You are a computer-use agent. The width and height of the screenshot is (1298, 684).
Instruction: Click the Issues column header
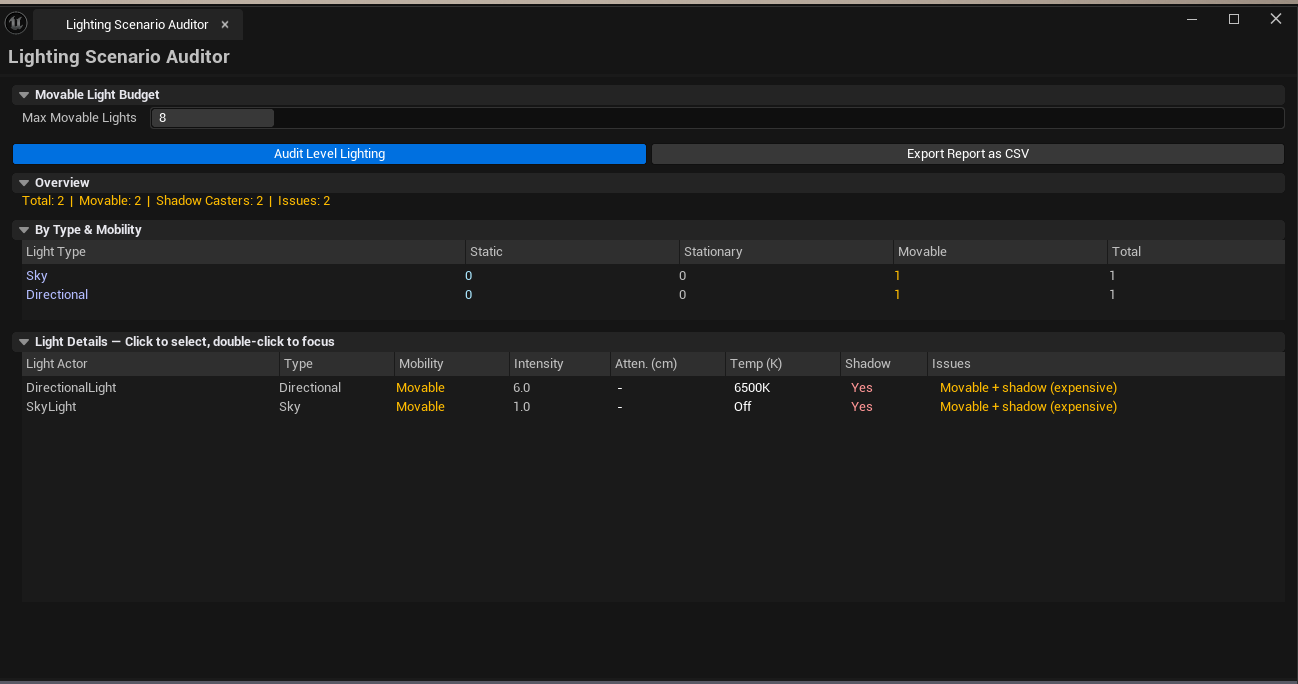coord(1106,364)
